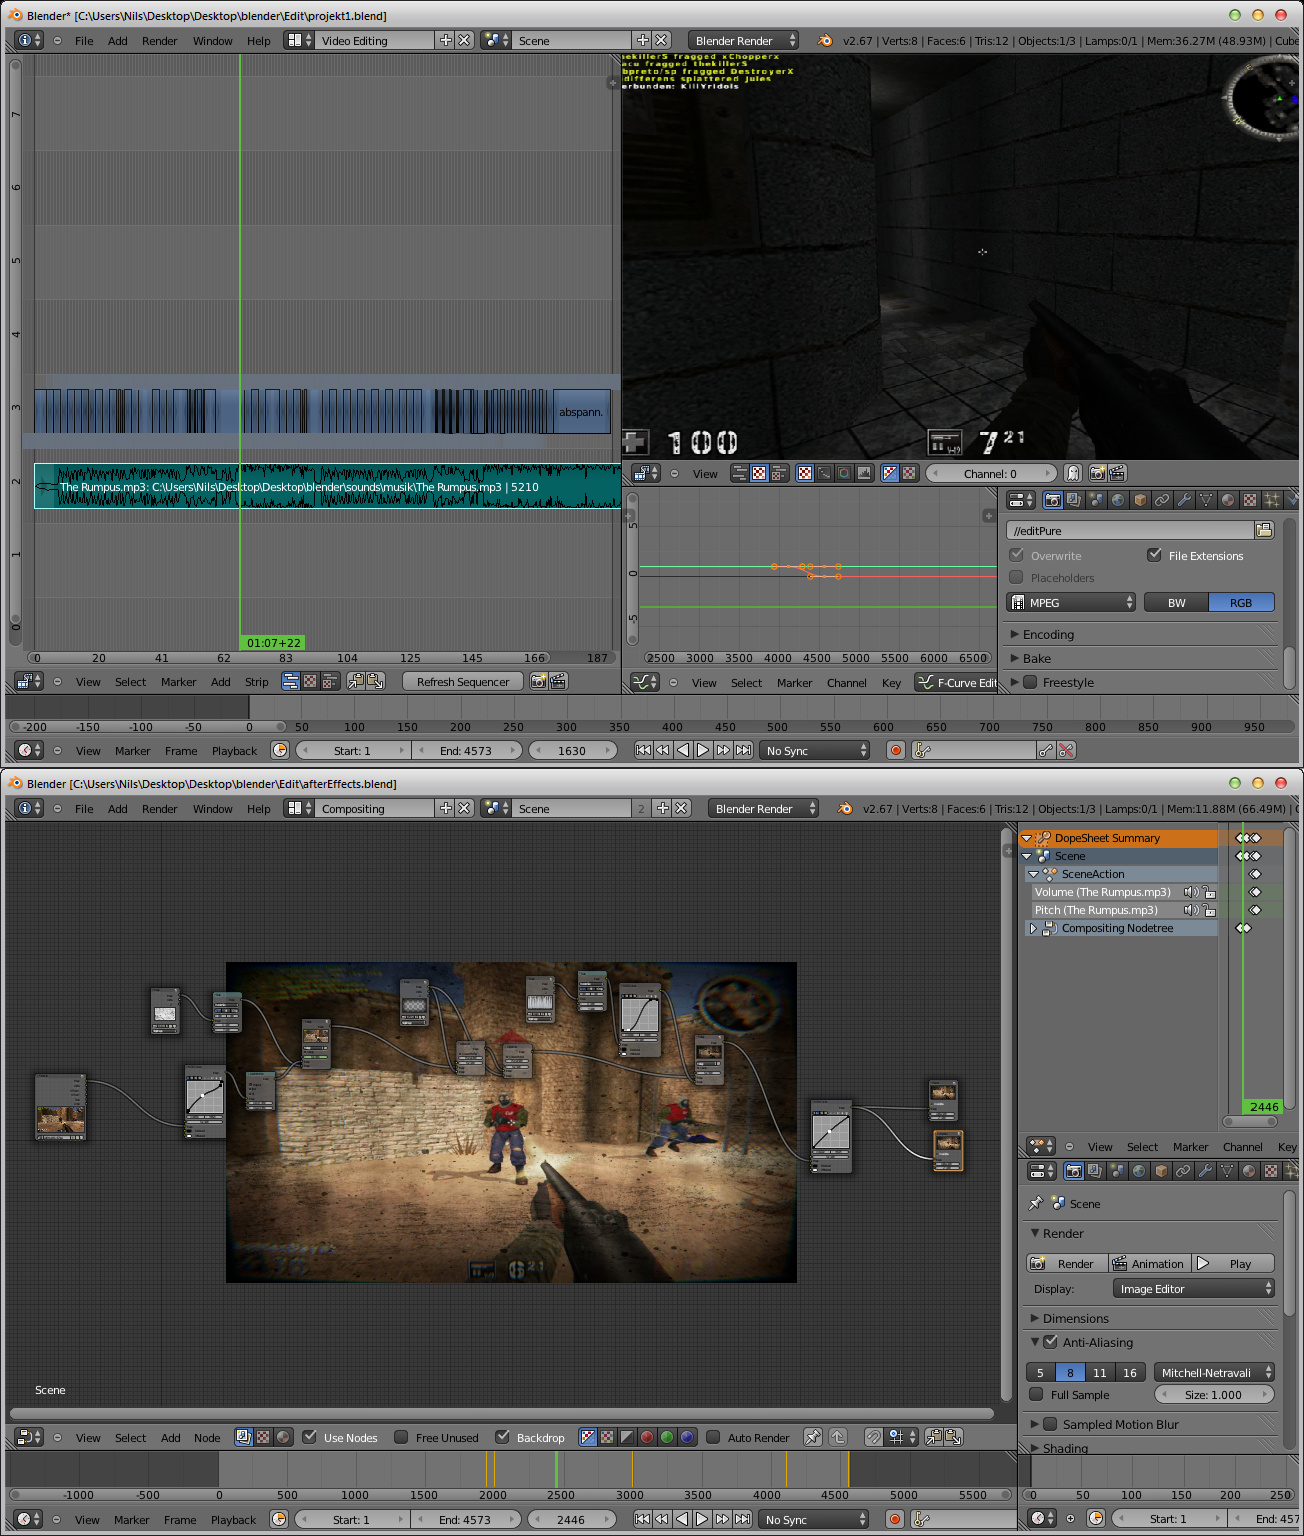
Task: Select the blue channel display in node editor
Action: (687, 1437)
